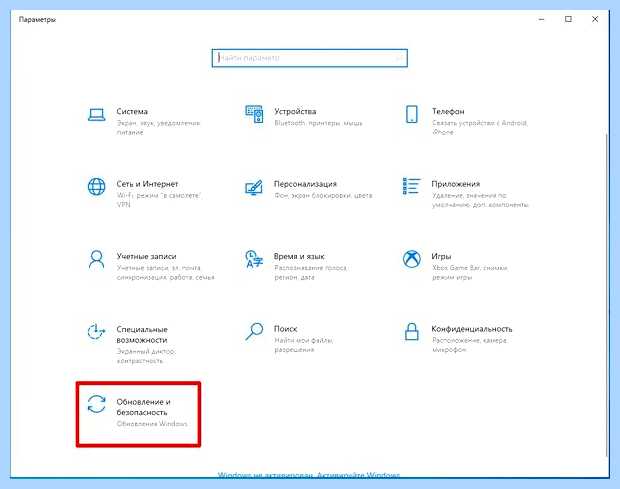Click the Система heading

pos(132,111)
